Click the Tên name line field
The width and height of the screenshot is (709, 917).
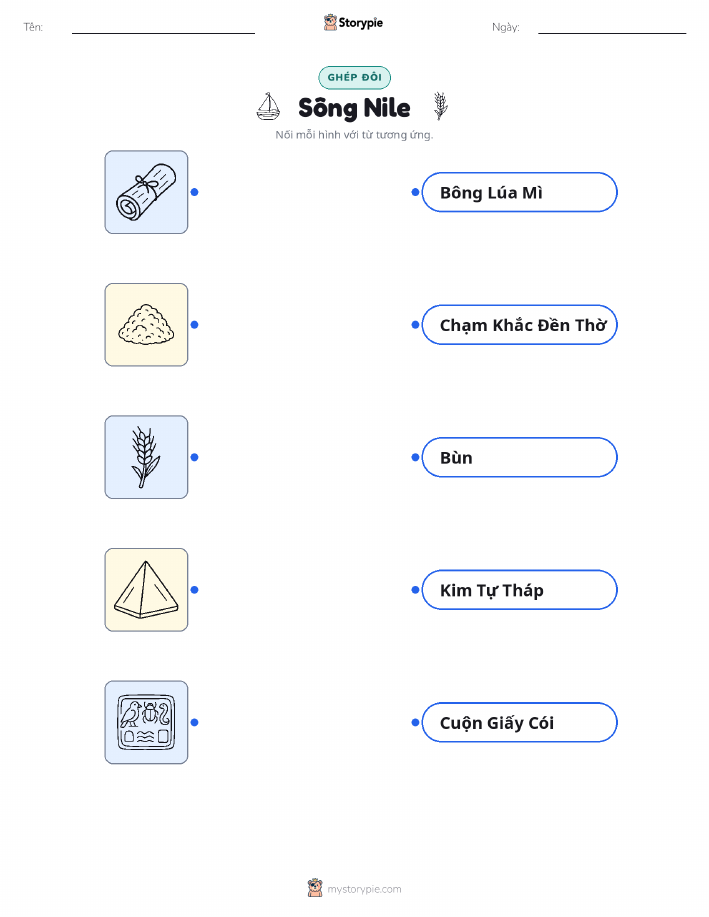point(163,27)
